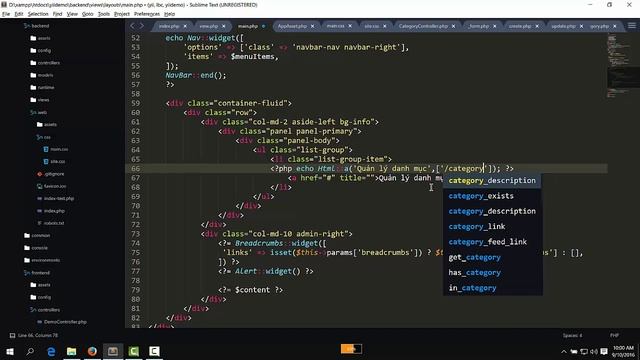Image resolution: width=640 pixels, height=360 pixels.
Task: Switch to the AppAsset.php tab
Action: (x=292, y=26)
